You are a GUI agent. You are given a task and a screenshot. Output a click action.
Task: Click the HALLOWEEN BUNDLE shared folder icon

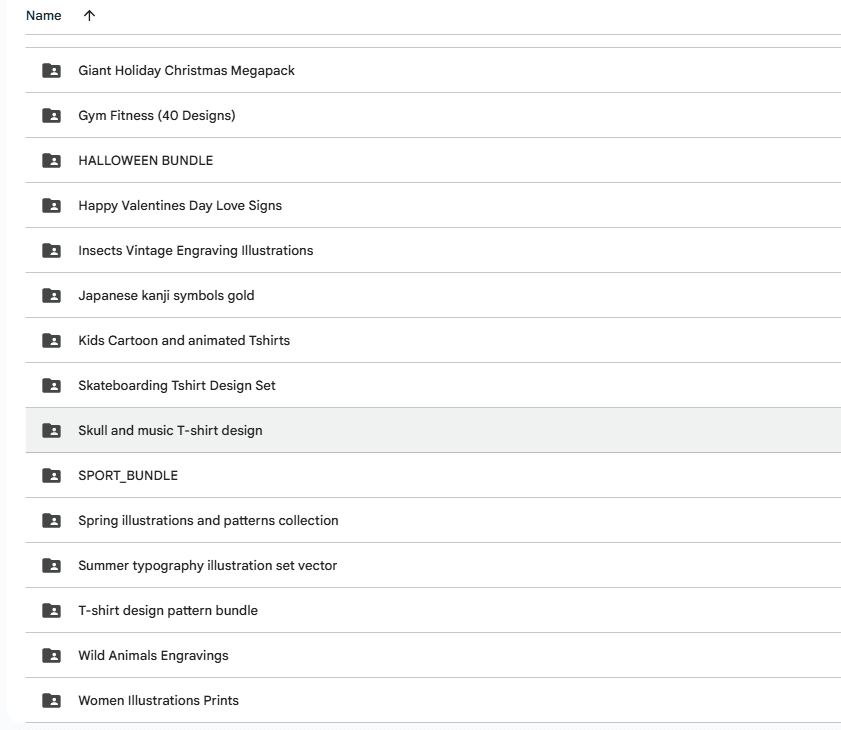(x=51, y=161)
